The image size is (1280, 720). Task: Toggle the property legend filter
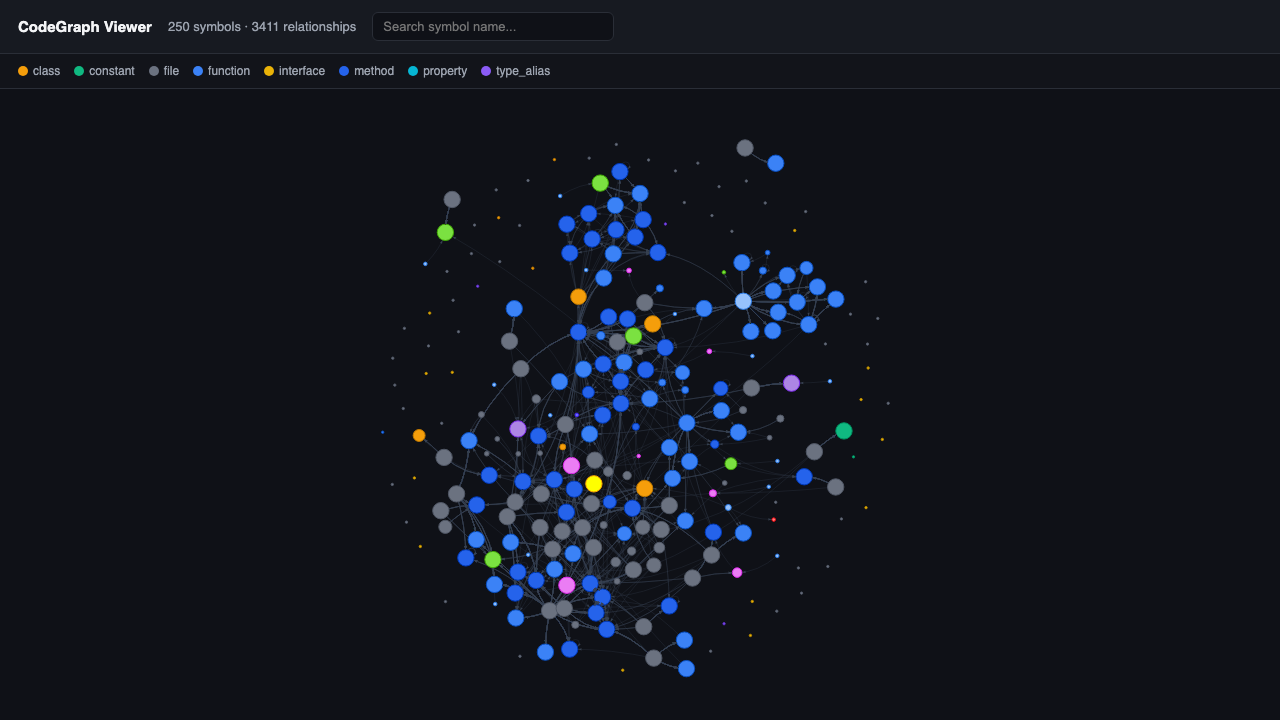pyautogui.click(x=437, y=71)
